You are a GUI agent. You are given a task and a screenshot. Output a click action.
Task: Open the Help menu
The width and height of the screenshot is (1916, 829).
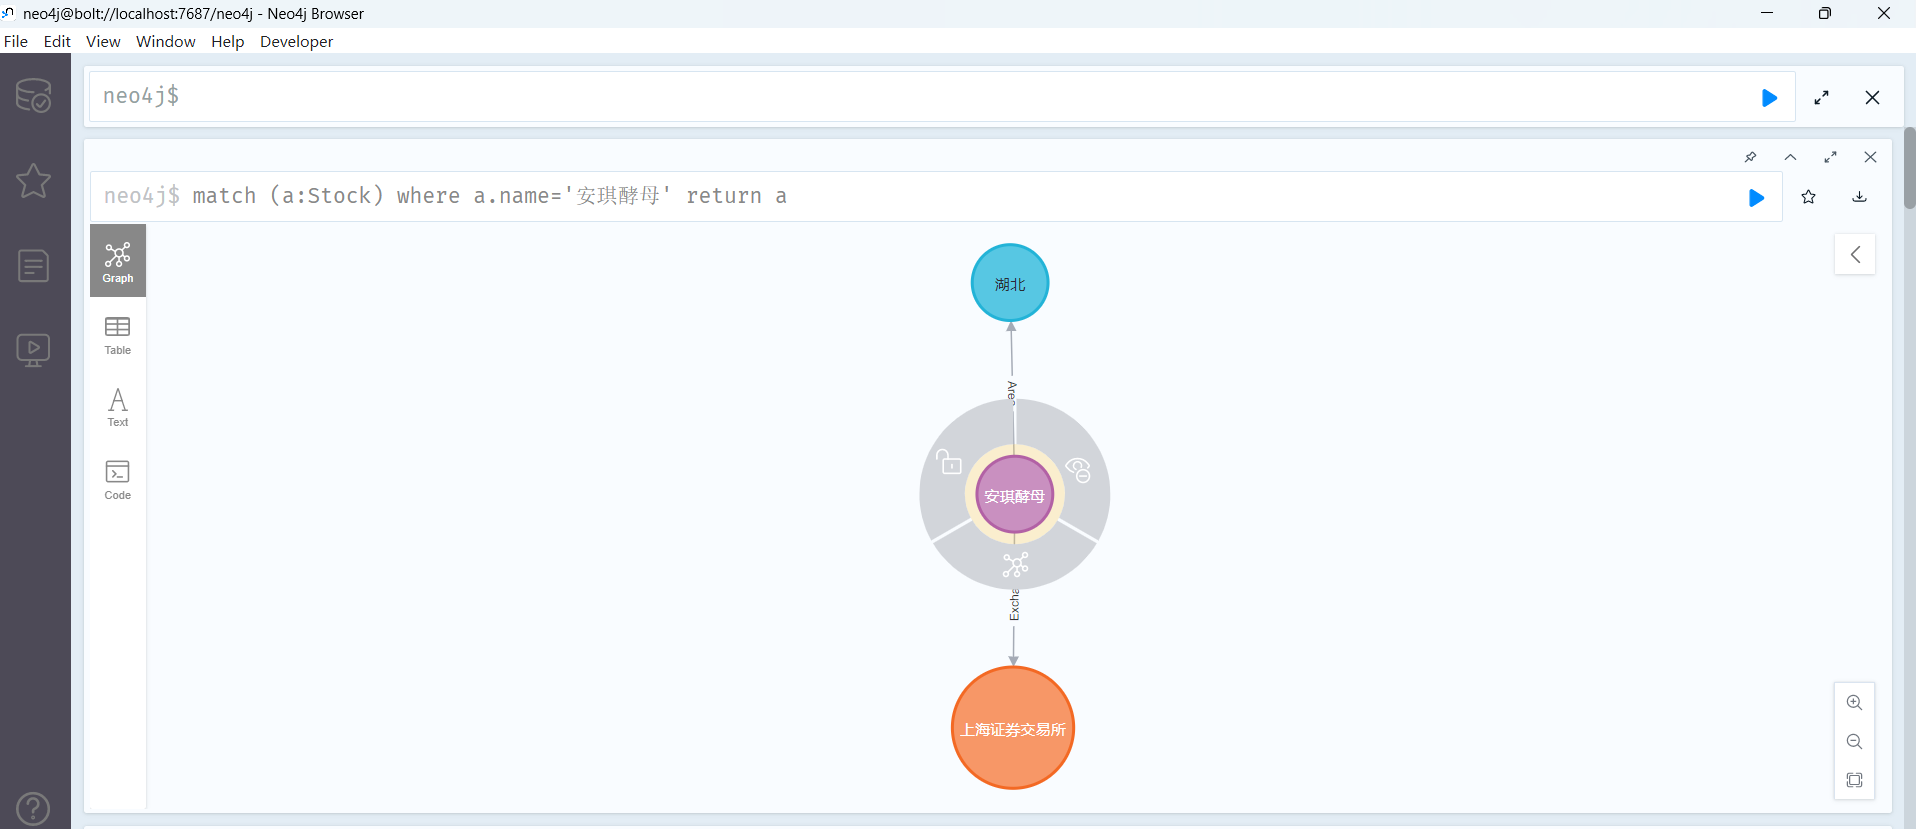pos(227,41)
